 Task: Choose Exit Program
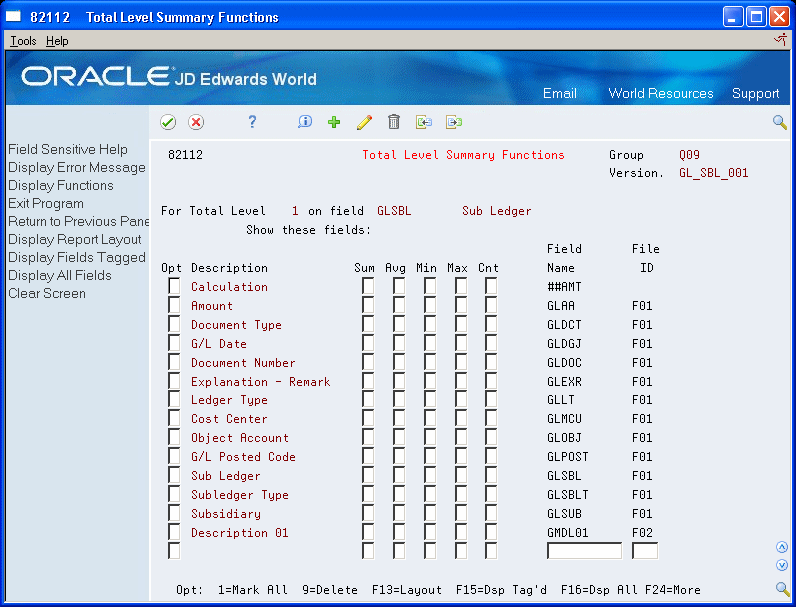46,204
